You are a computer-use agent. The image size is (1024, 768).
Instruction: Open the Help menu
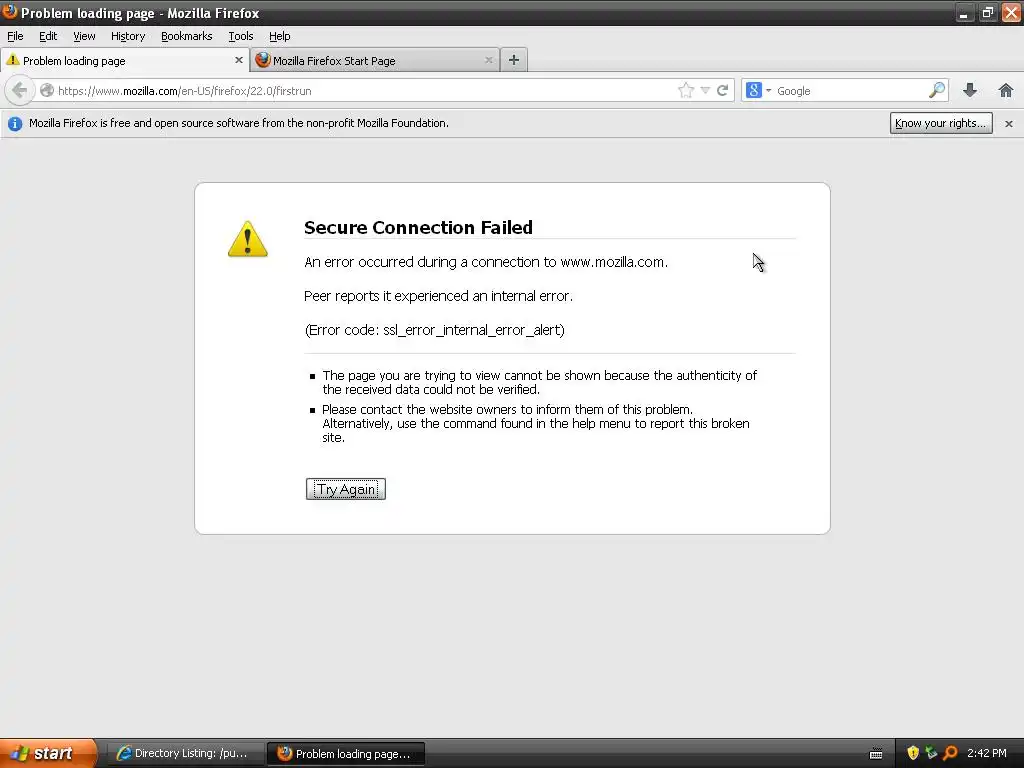tap(280, 36)
